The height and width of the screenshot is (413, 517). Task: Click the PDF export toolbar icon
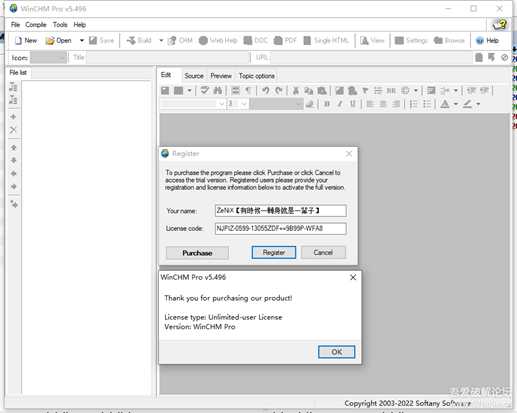click(278, 41)
